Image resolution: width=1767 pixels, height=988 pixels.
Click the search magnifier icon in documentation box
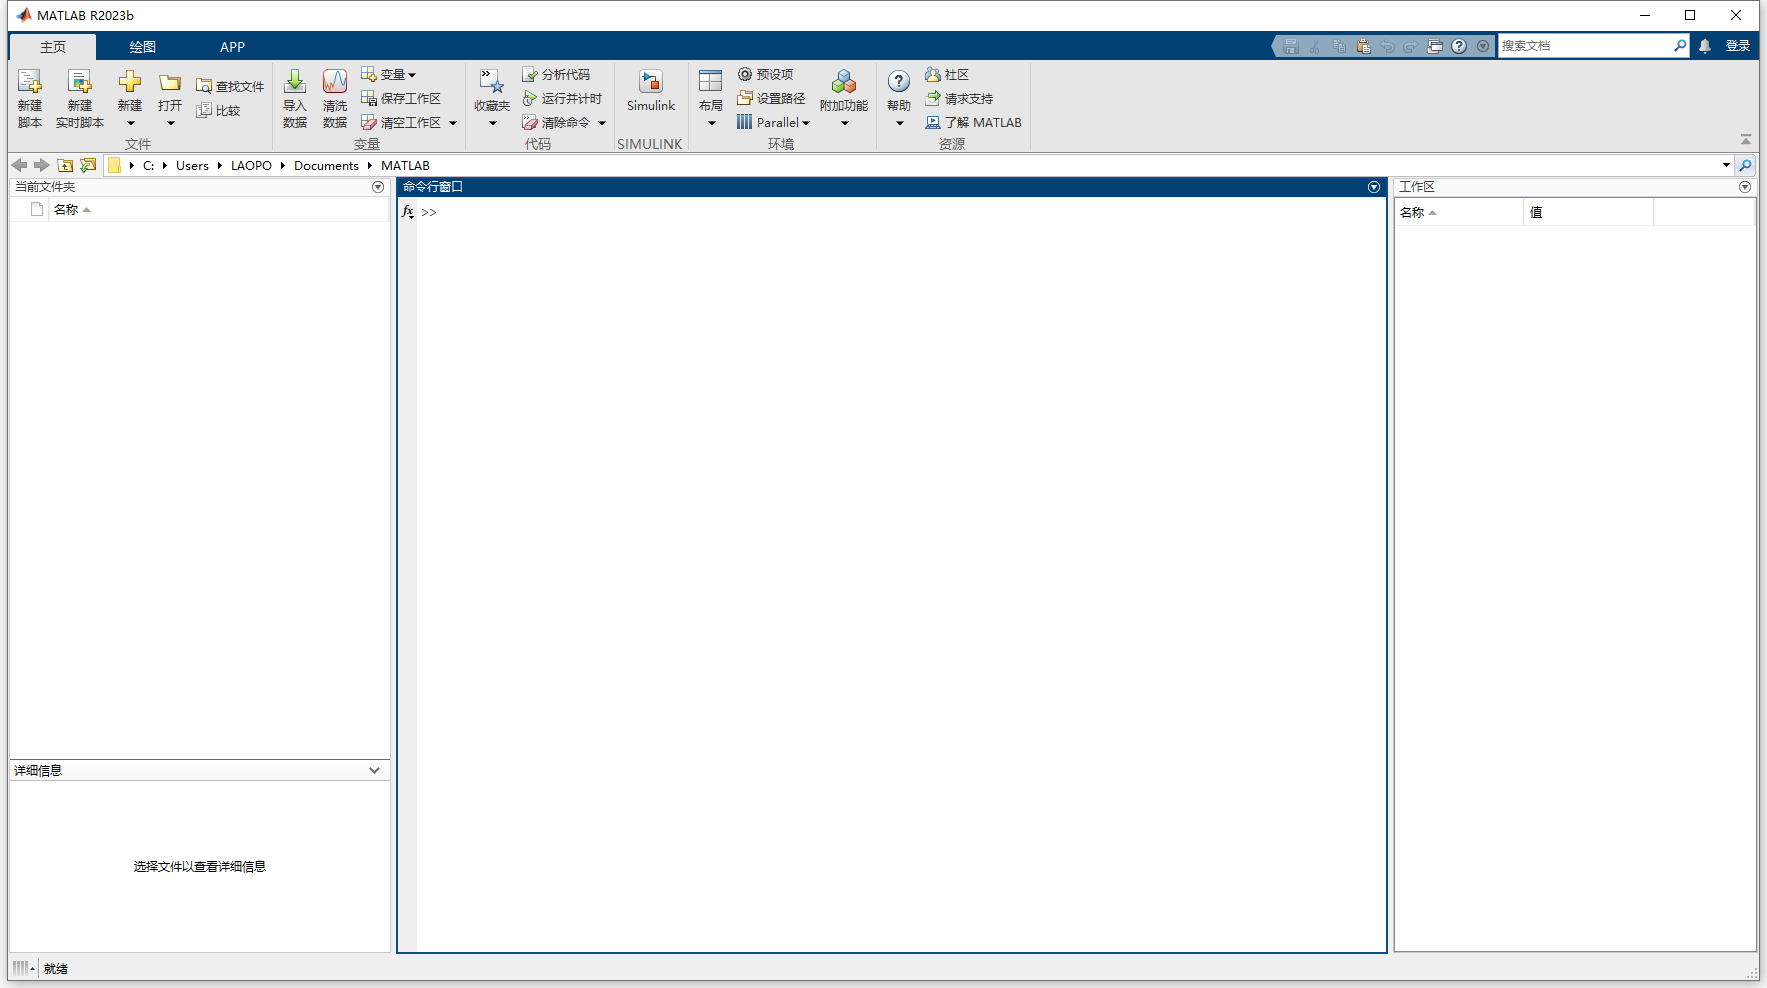coord(1680,46)
